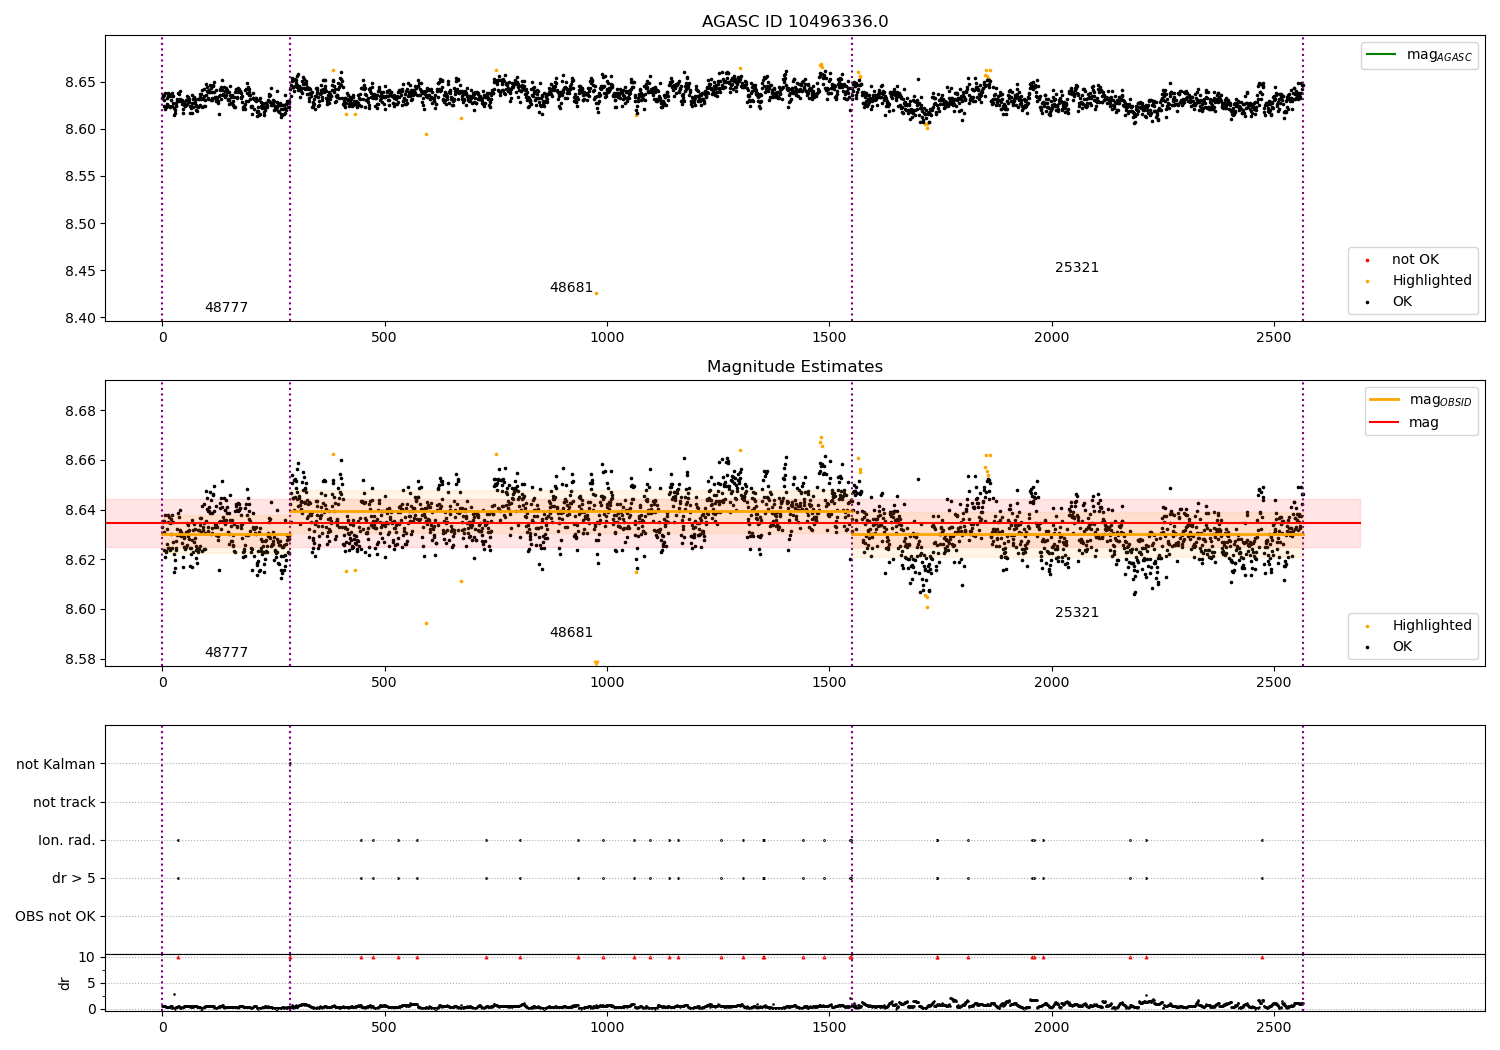Image resolution: width=1500 pixels, height=1050 pixels.
Task: Click obsid label 25321 in Magnitude Estimates plot
Action: 1077,613
